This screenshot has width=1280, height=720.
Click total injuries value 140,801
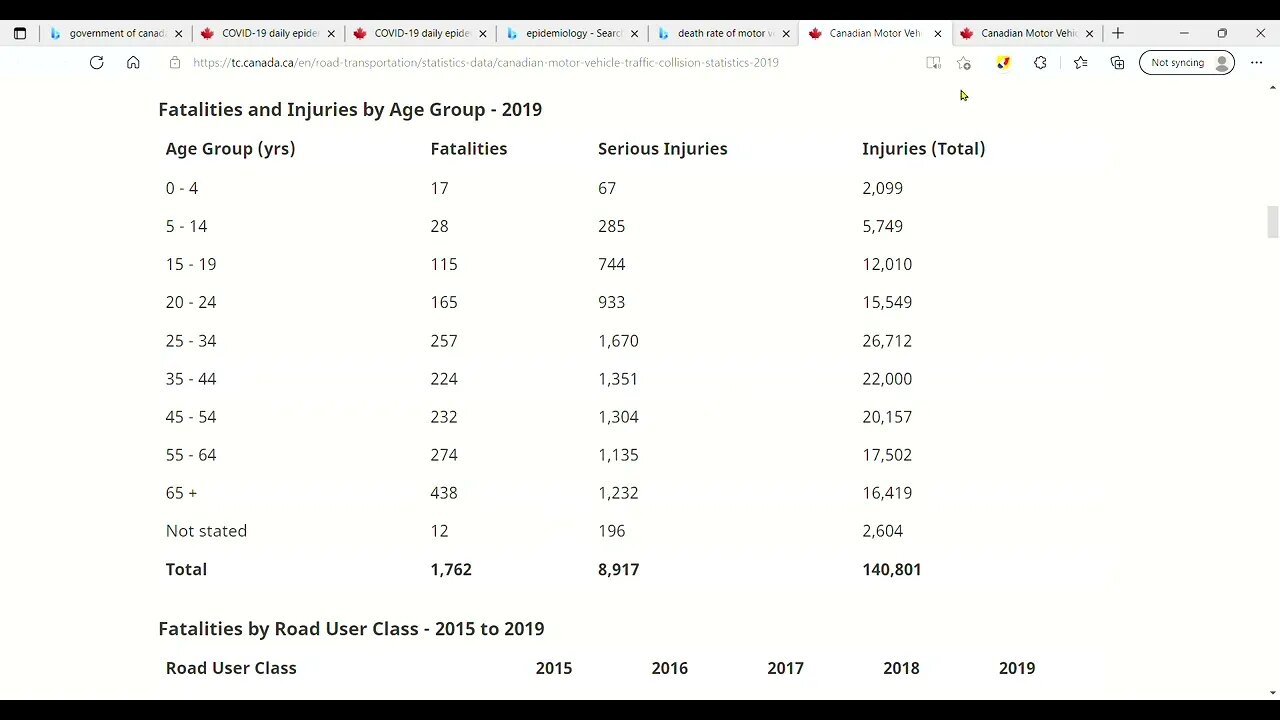(892, 569)
